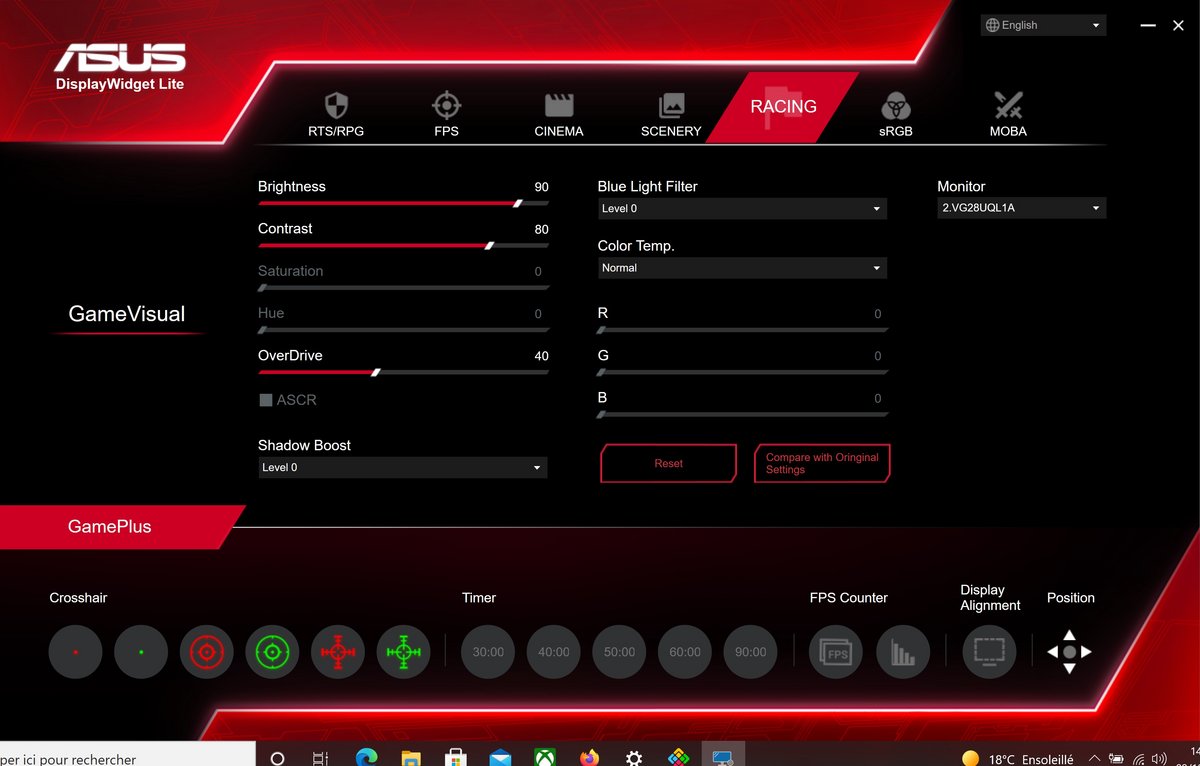Move GamePlus position up arrow
Viewport: 1200px width, 766px height.
[1069, 634]
